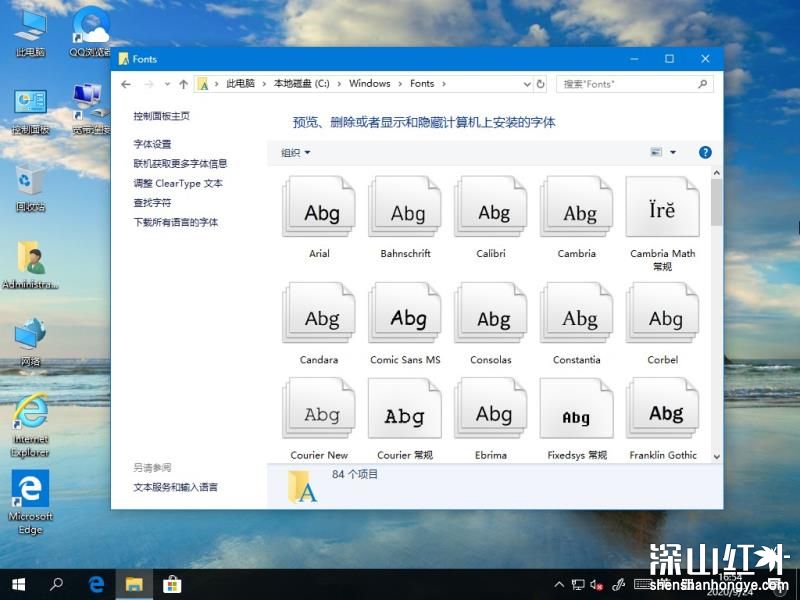Open Microsoft Edge from the taskbar
The height and width of the screenshot is (600, 800).
(x=96, y=584)
